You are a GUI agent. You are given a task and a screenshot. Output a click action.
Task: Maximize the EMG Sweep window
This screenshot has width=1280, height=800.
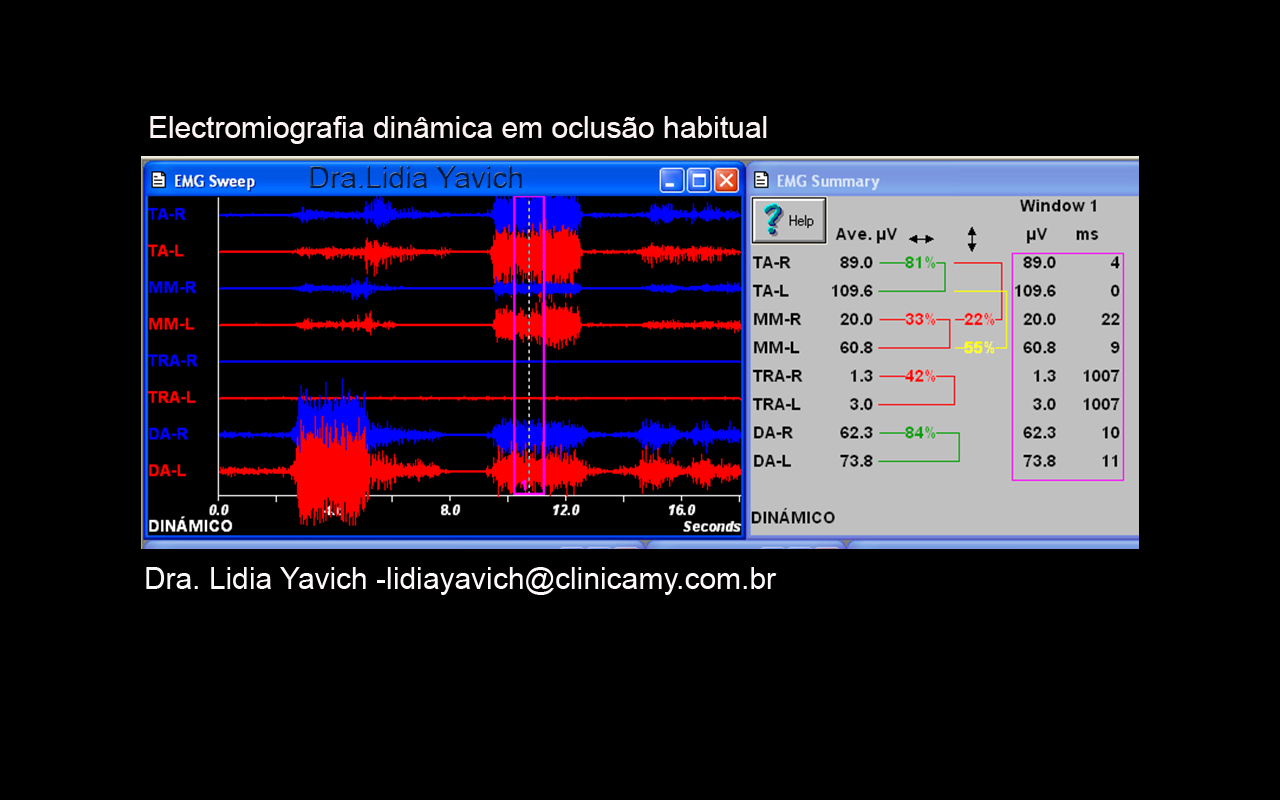coord(699,181)
